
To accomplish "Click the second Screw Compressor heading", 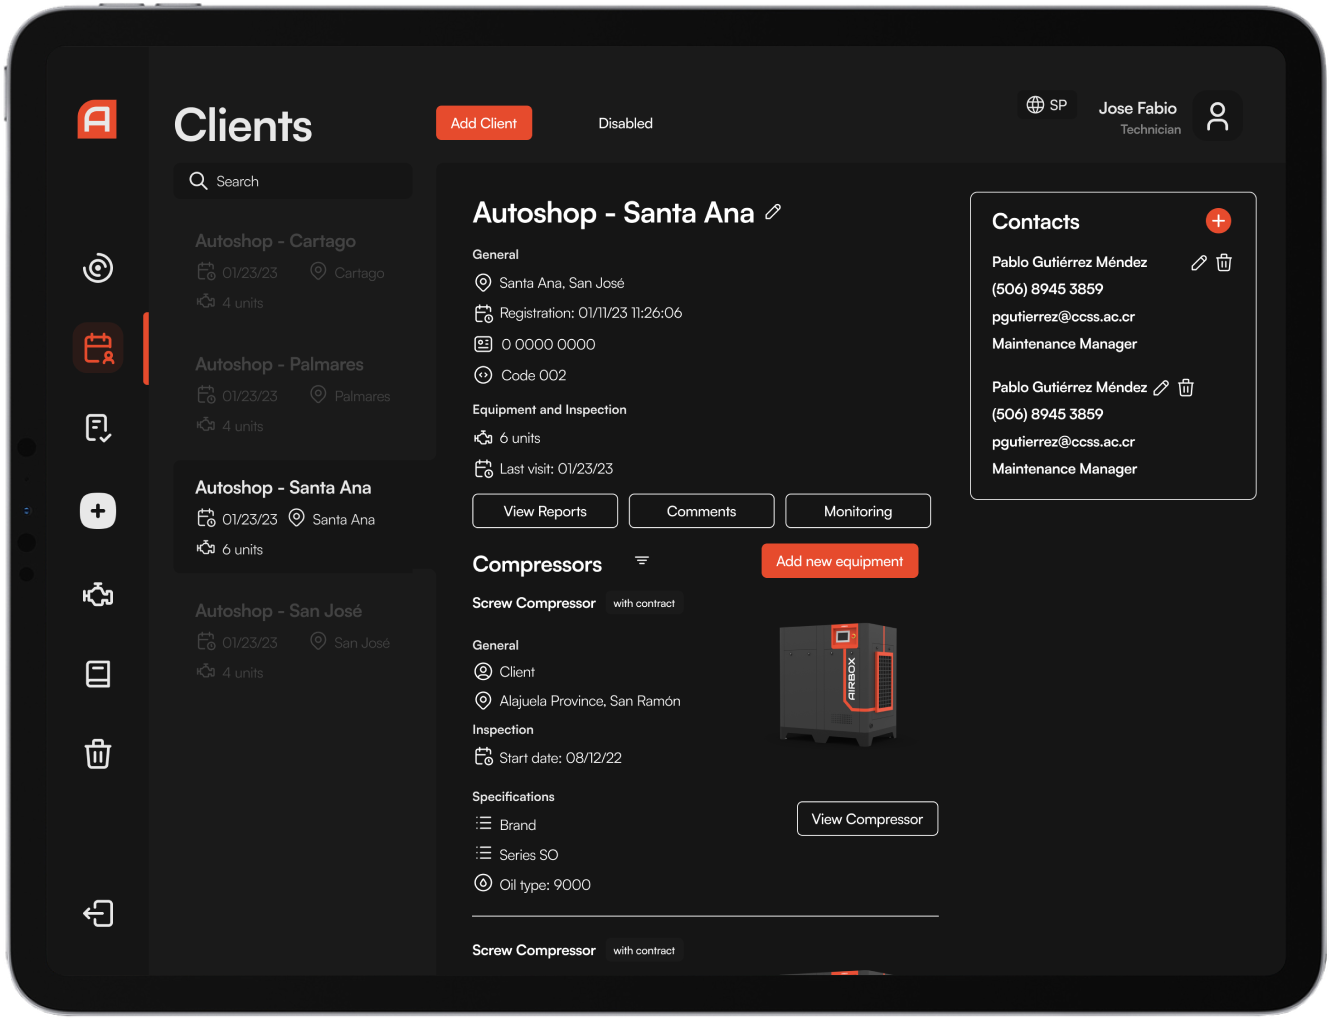I will pyautogui.click(x=534, y=950).
